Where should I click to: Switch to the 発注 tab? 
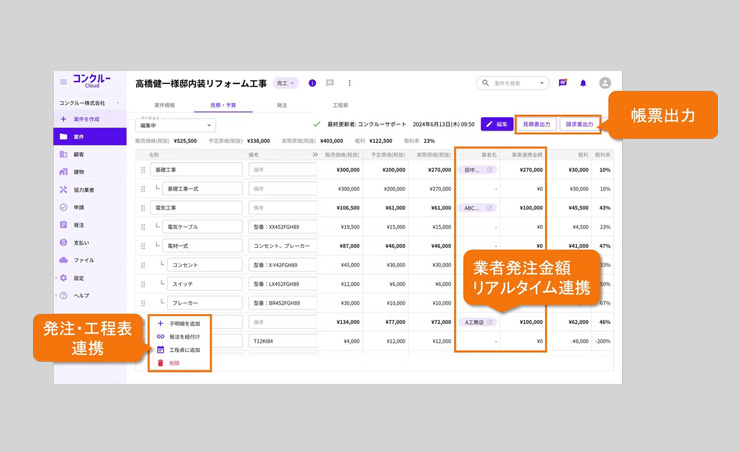tap(281, 105)
